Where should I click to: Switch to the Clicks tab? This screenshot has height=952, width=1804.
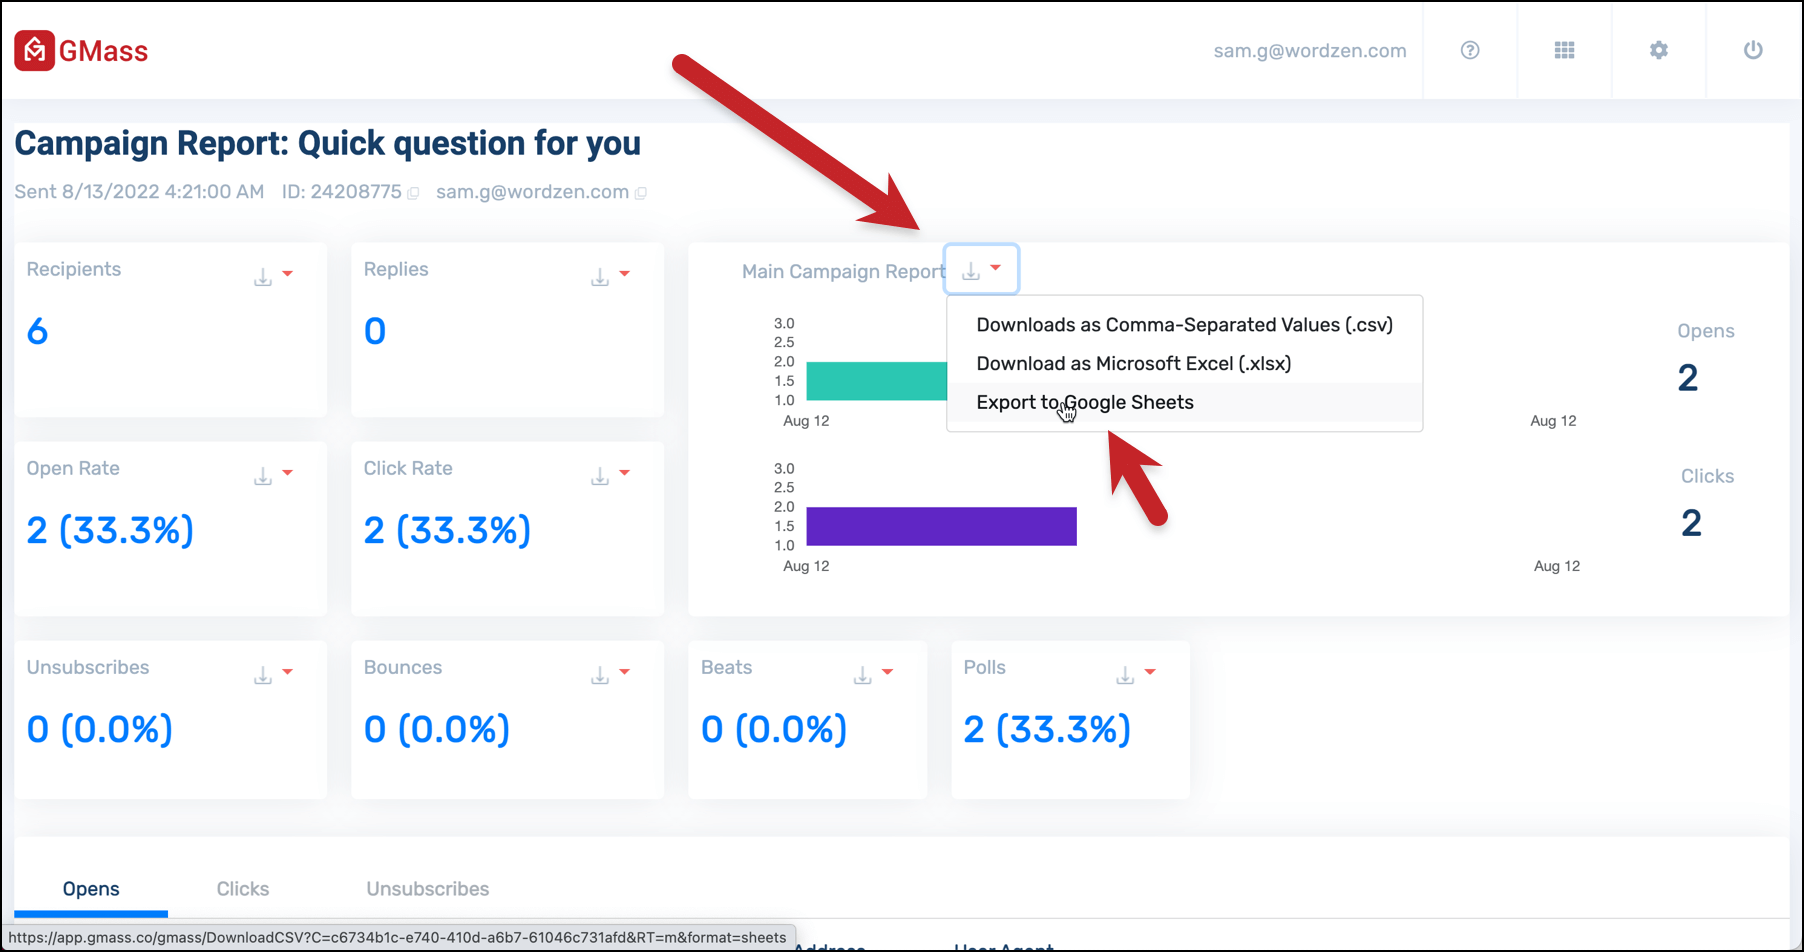pos(243,889)
